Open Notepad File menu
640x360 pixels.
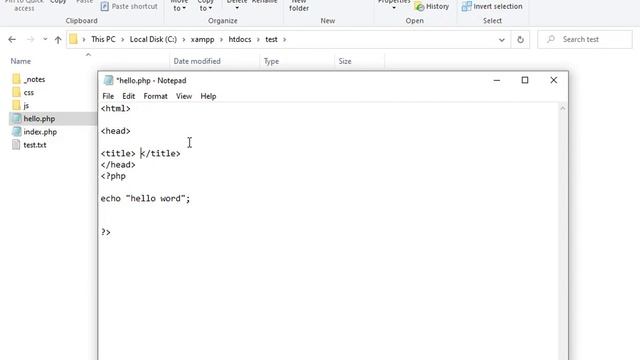coord(108,96)
